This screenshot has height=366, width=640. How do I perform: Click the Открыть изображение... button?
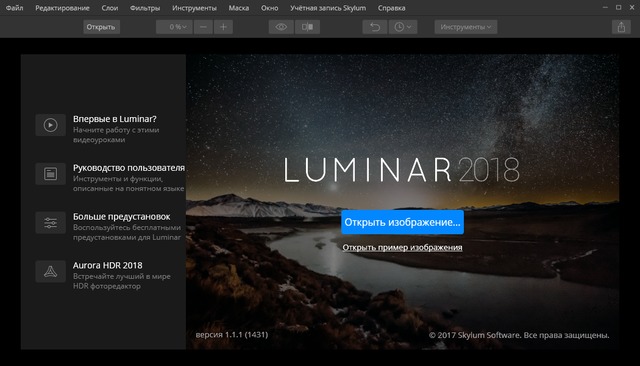(x=402, y=222)
